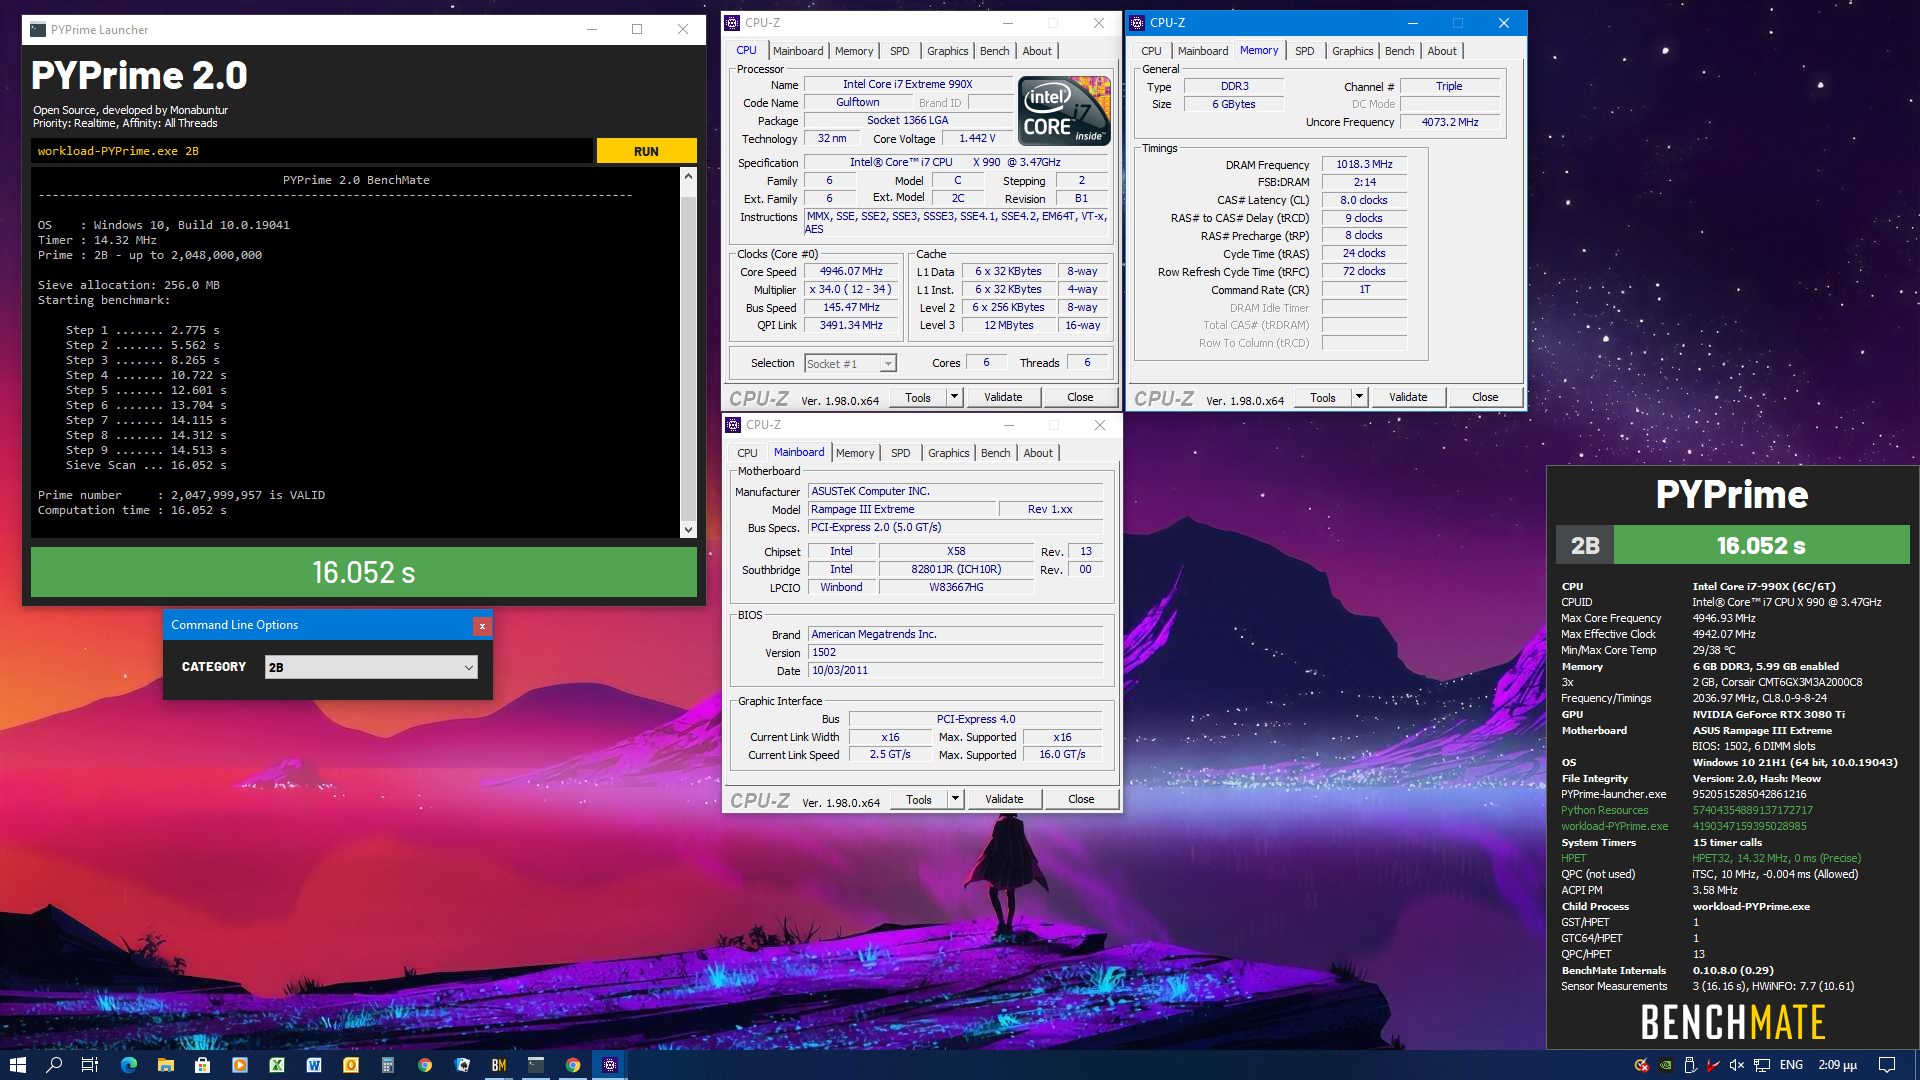
Task: Expand Tools arrow in CPU-Z Processor window
Action: pyautogui.click(x=954, y=397)
